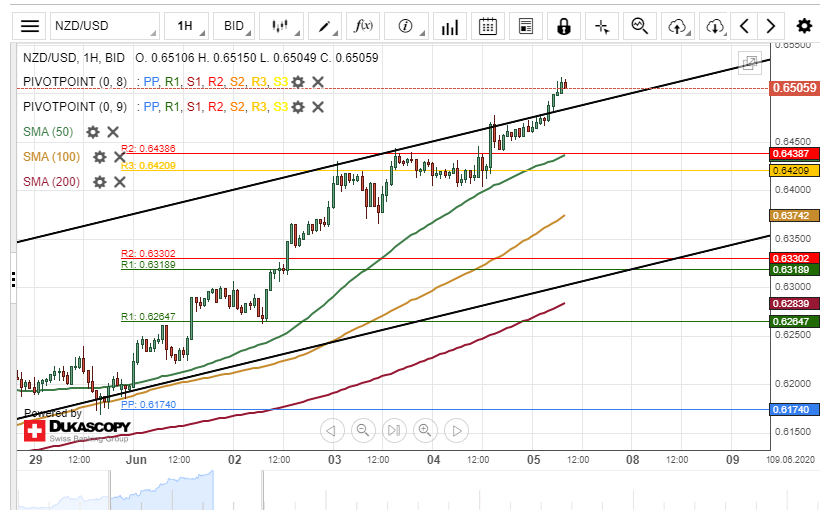Go to previous chart arrow

[744, 26]
